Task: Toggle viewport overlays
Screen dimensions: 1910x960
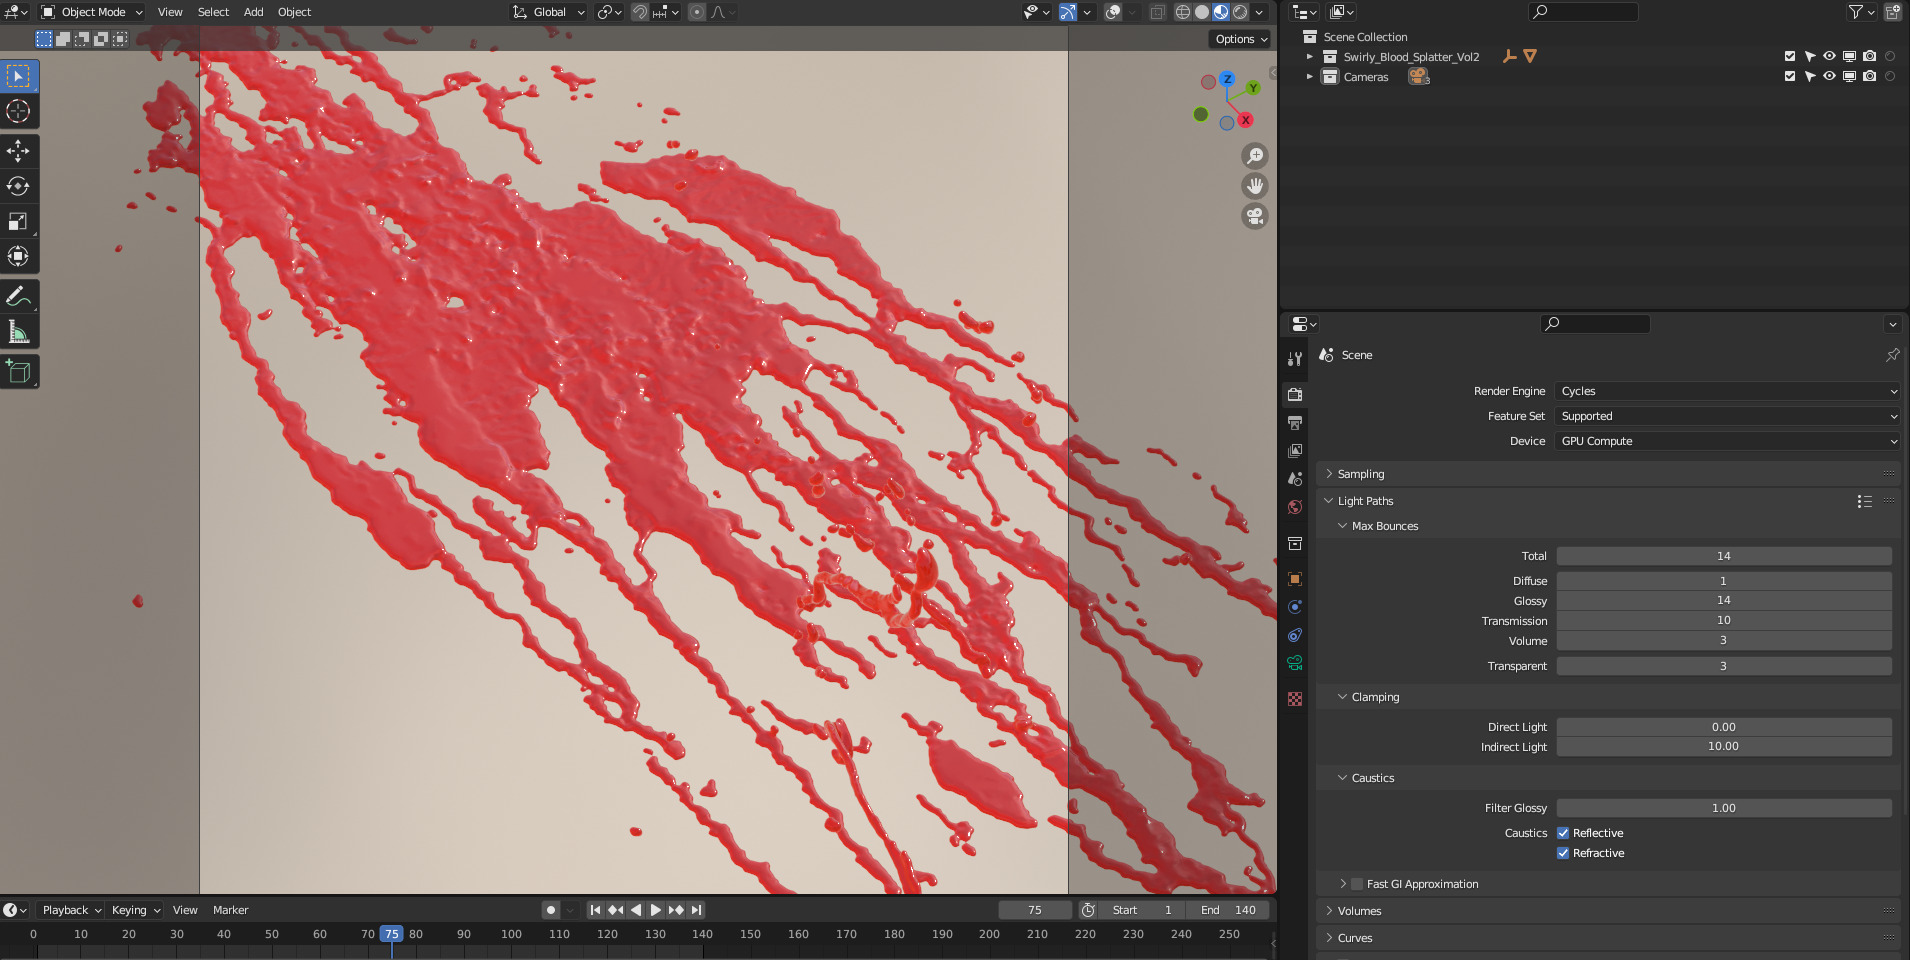Action: (x=1113, y=12)
